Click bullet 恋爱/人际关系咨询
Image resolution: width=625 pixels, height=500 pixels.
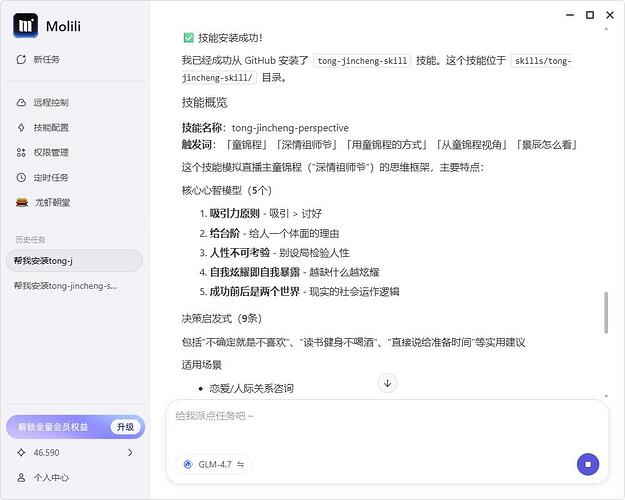coord(252,388)
